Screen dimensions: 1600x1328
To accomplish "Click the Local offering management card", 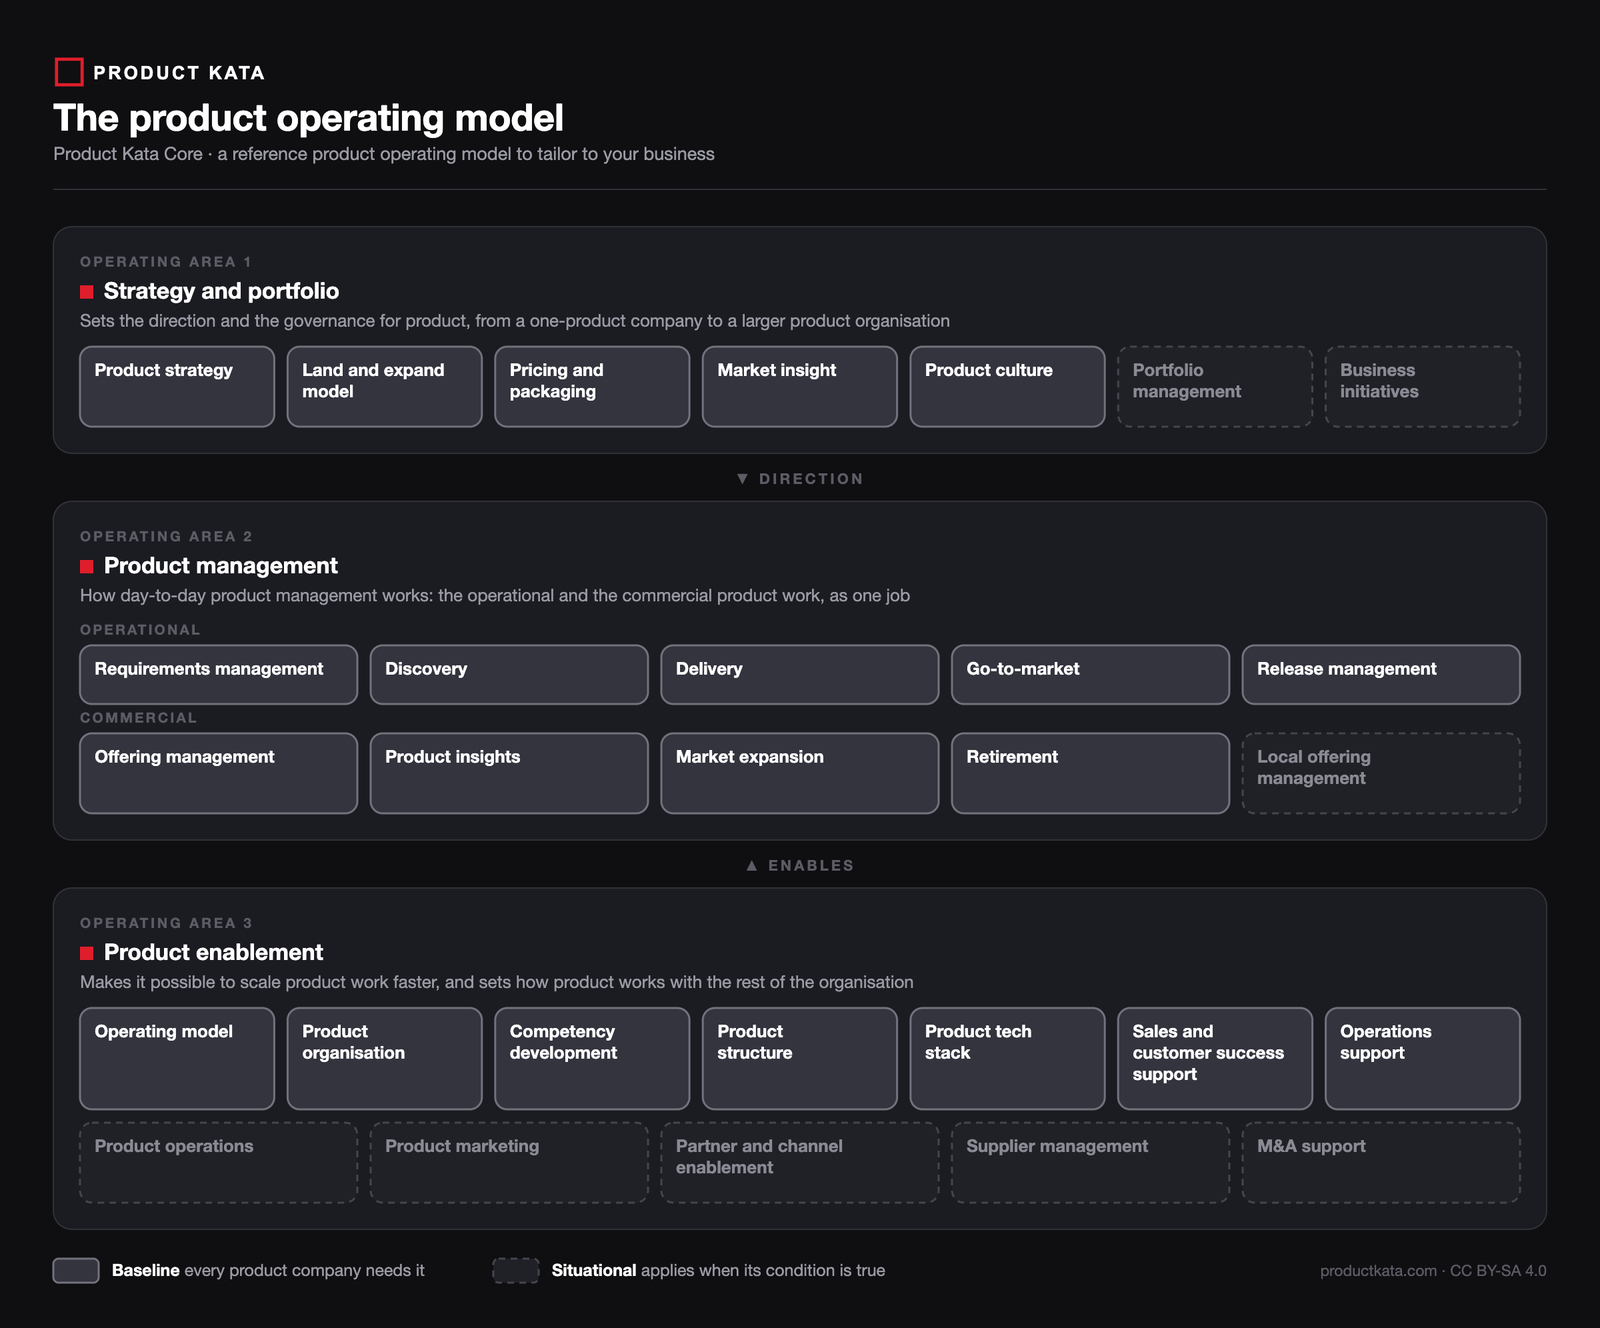I will (x=1381, y=774).
